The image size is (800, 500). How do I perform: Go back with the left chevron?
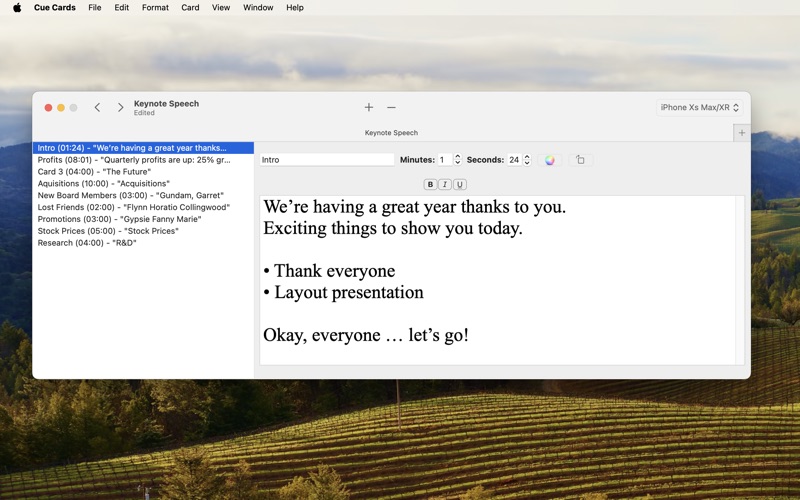click(x=97, y=107)
